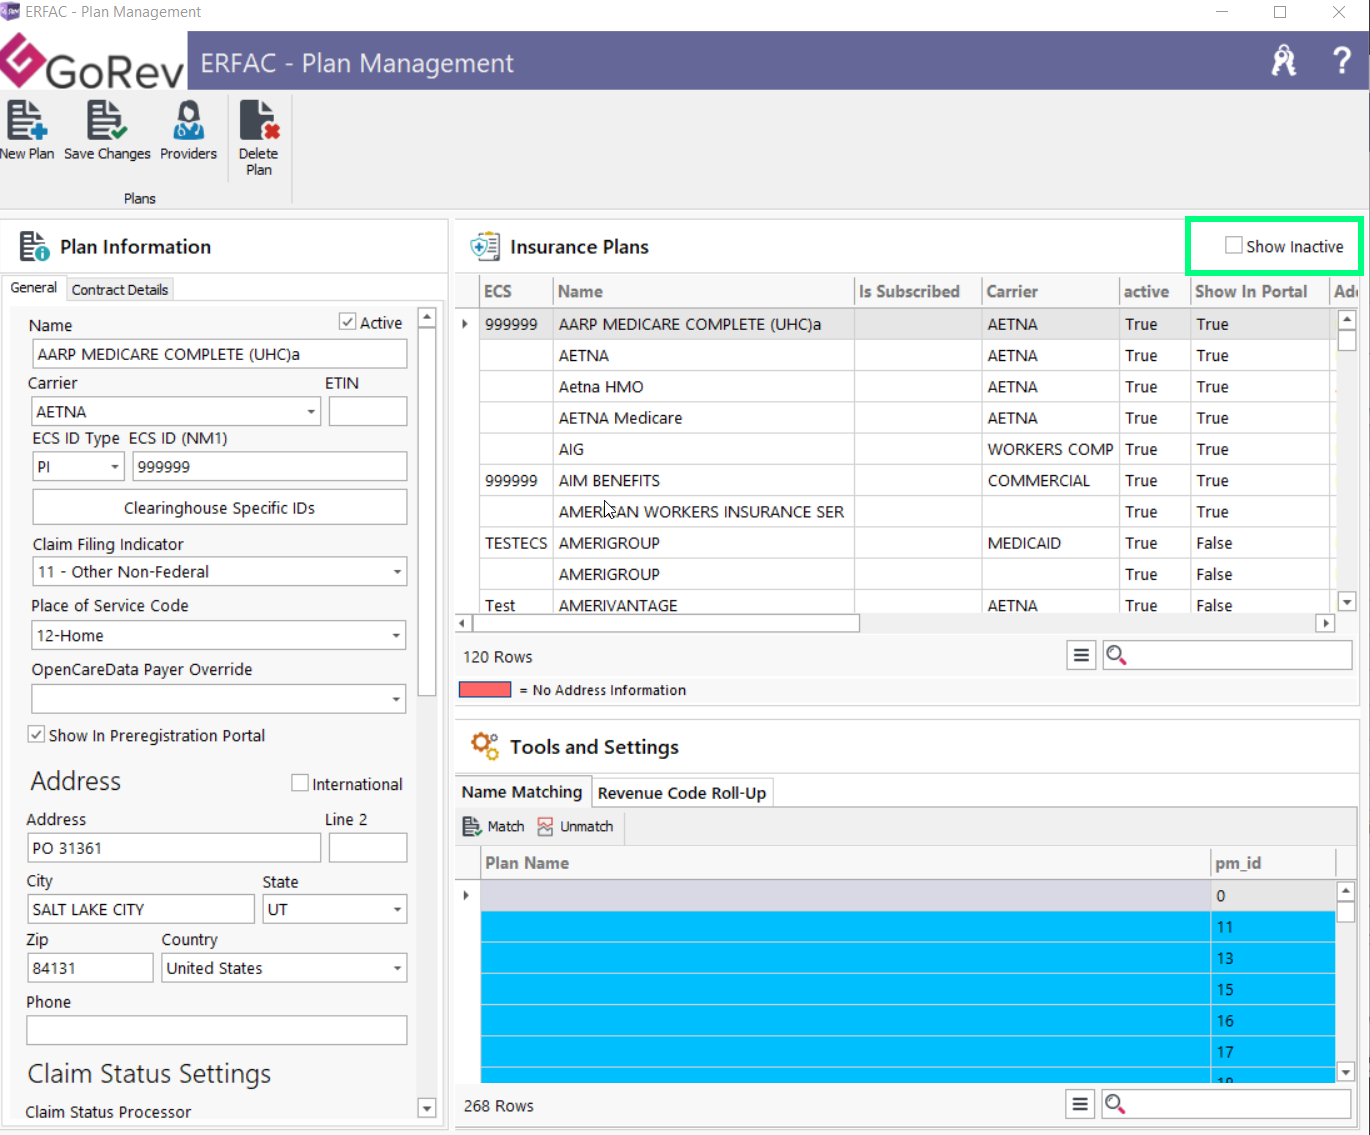Open the Providers tool

click(x=188, y=120)
